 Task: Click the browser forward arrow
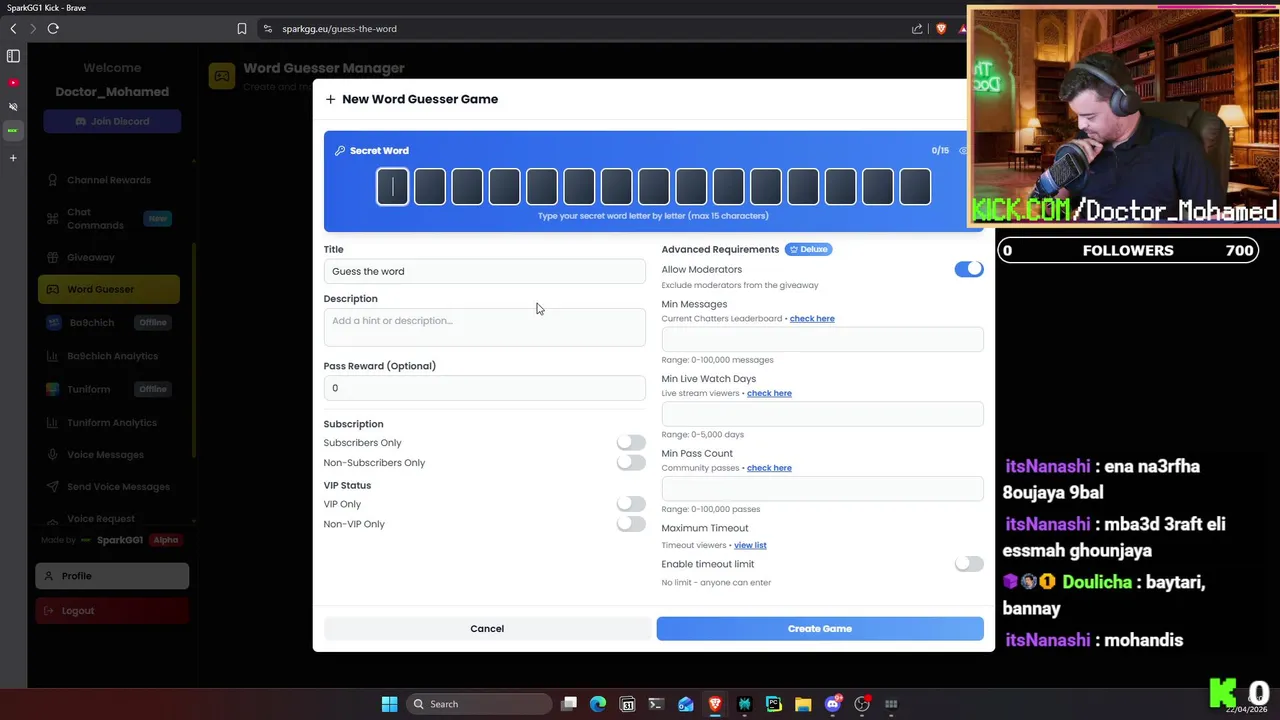[32, 29]
